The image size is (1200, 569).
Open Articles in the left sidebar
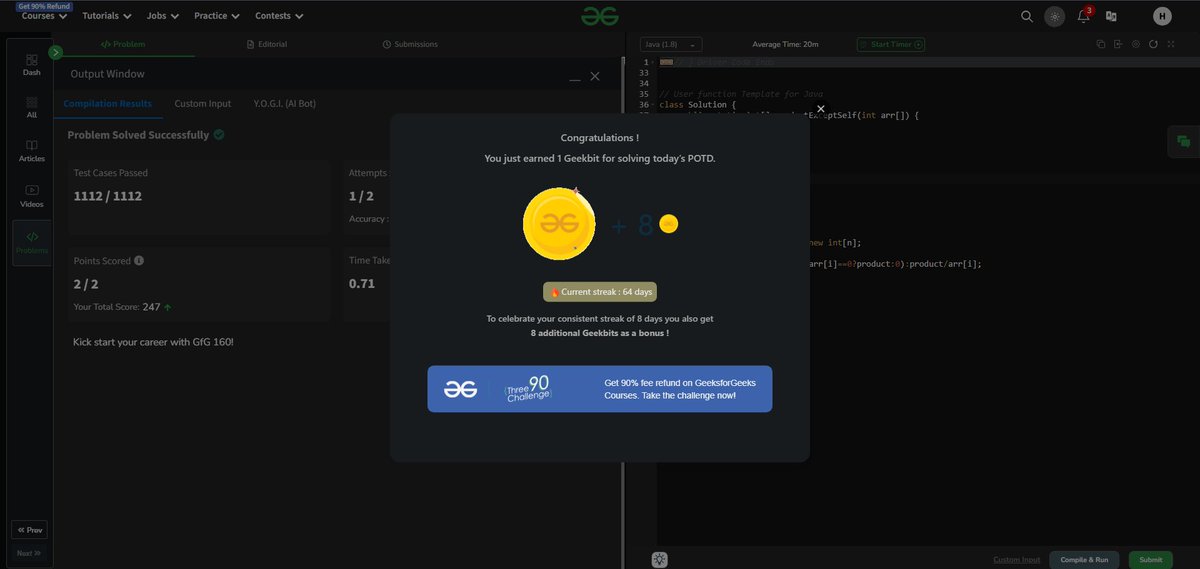pyautogui.click(x=32, y=151)
